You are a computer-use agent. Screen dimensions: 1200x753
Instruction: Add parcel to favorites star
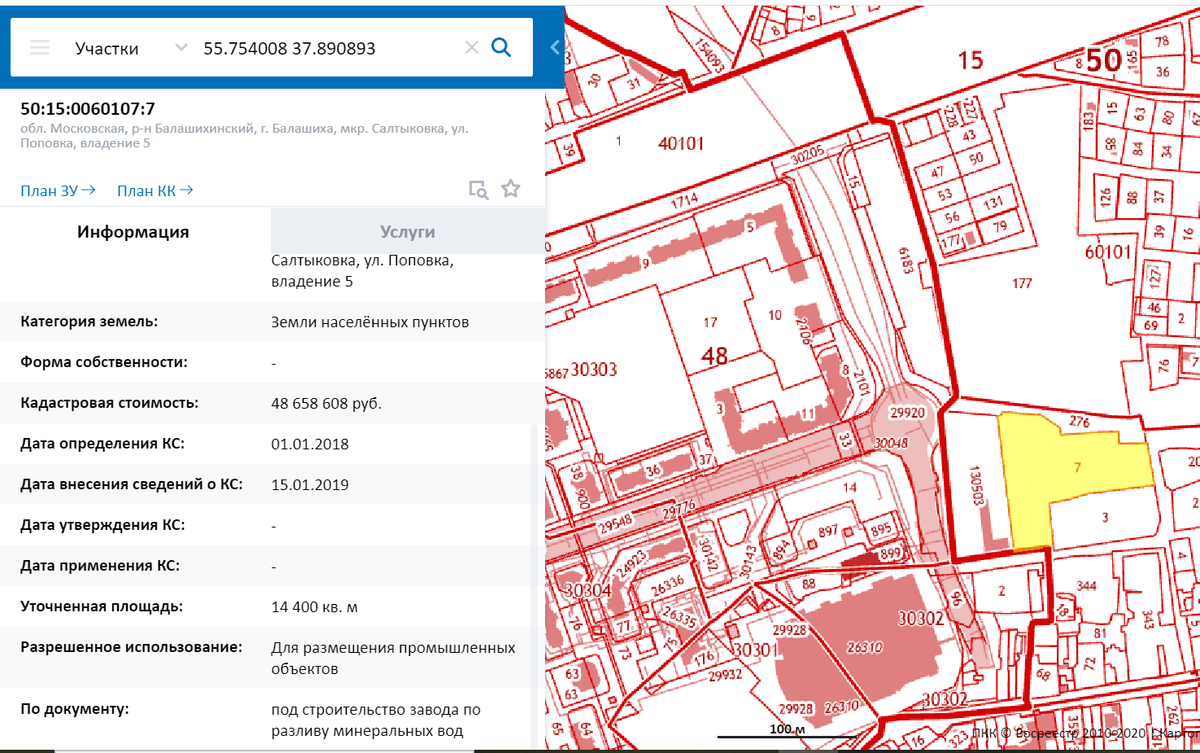point(511,188)
